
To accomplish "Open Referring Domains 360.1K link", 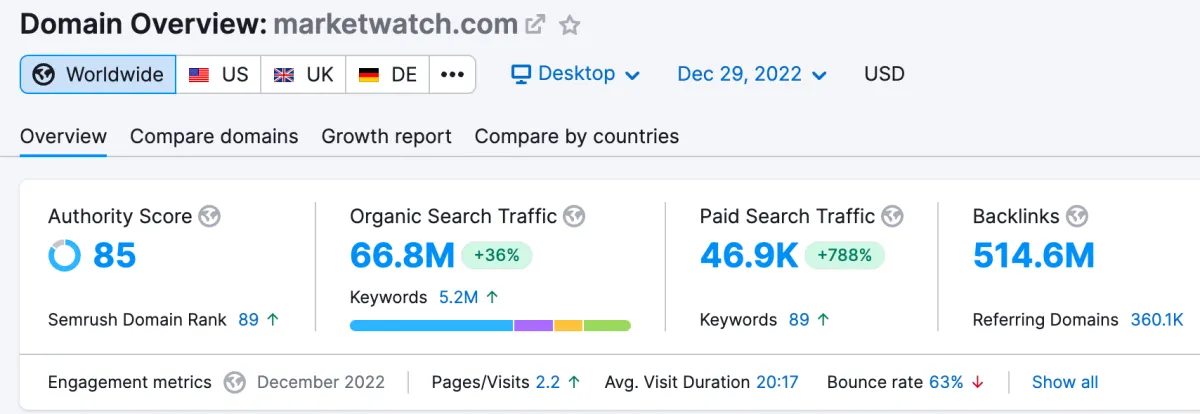I will pos(1157,320).
